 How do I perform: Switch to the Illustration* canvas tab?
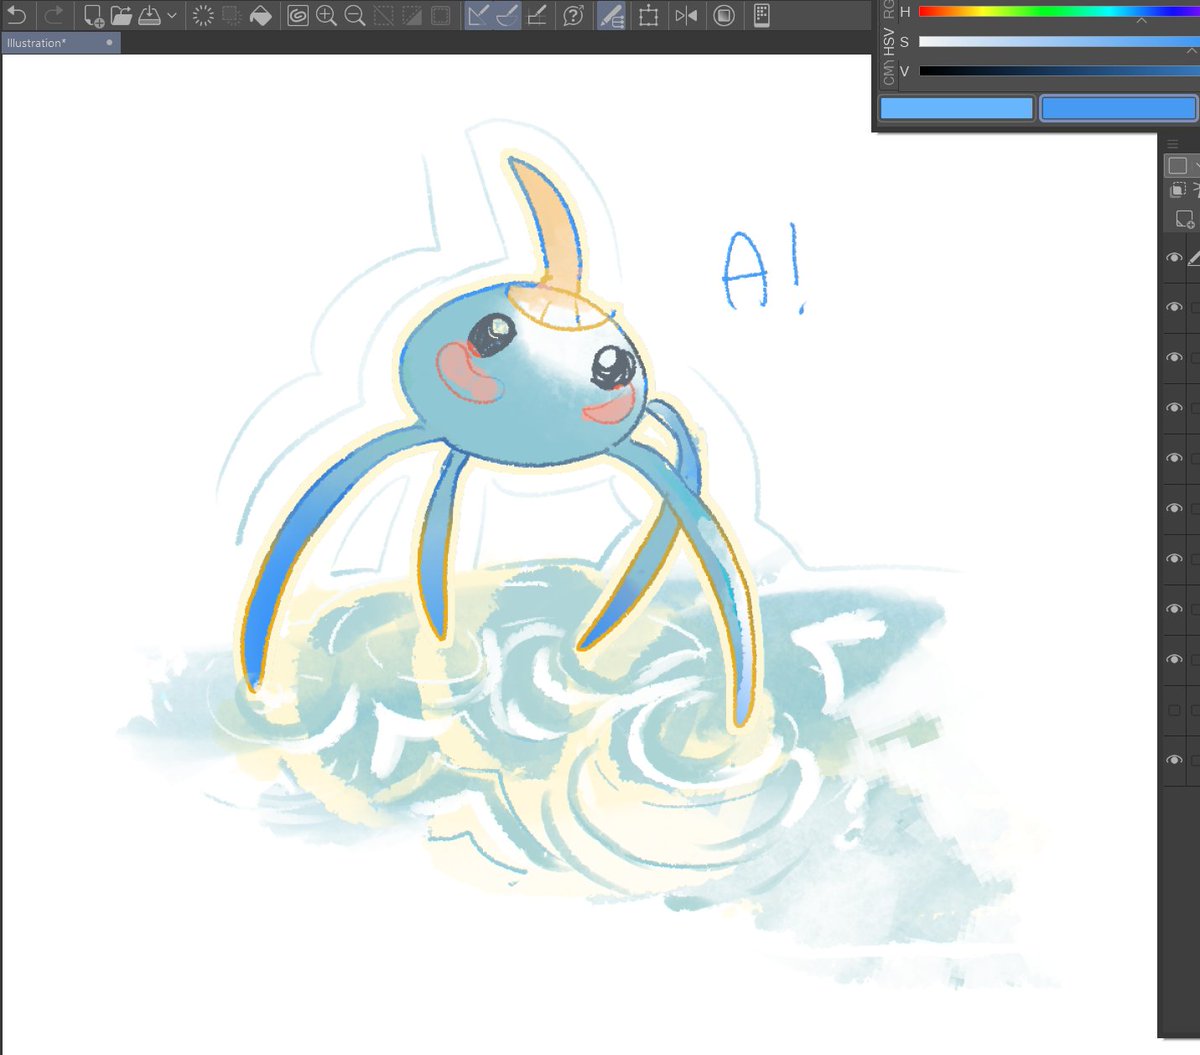pos(60,43)
